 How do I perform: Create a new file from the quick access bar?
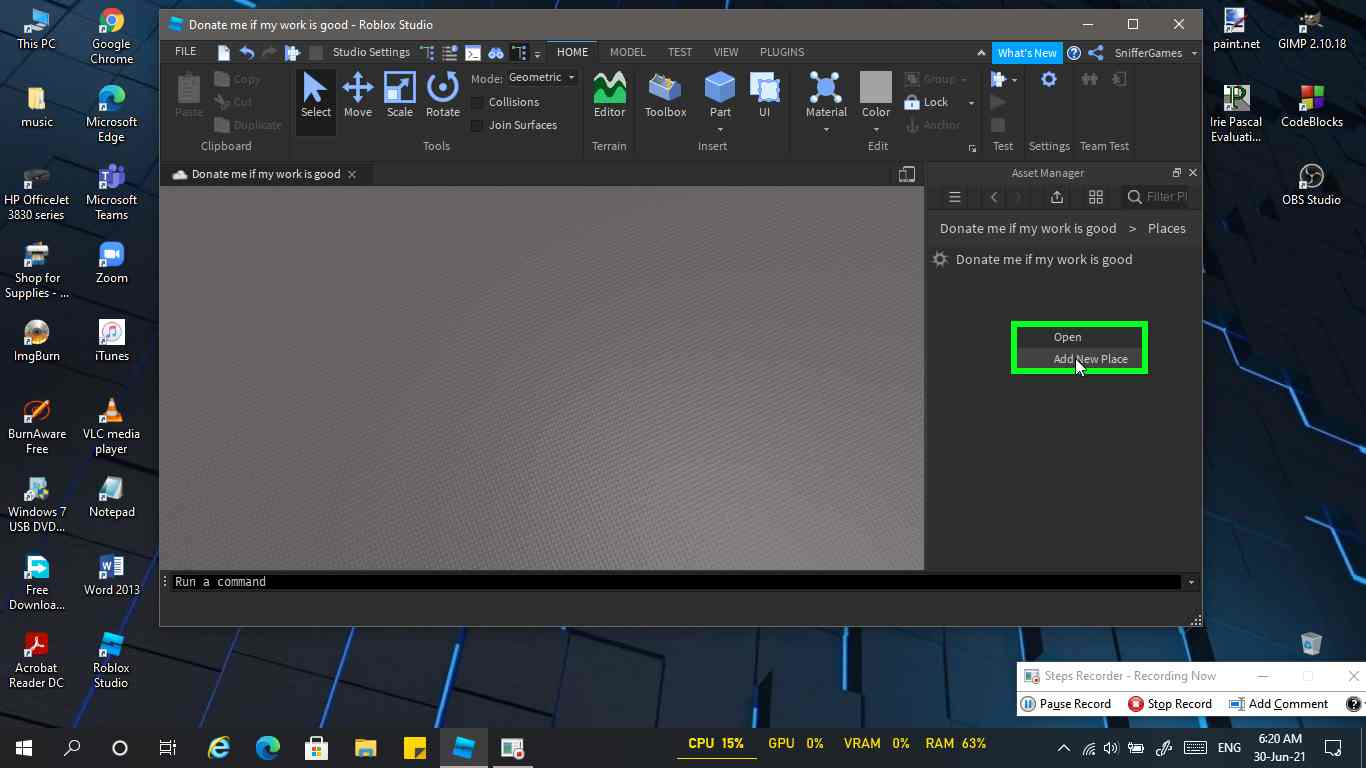pyautogui.click(x=224, y=53)
